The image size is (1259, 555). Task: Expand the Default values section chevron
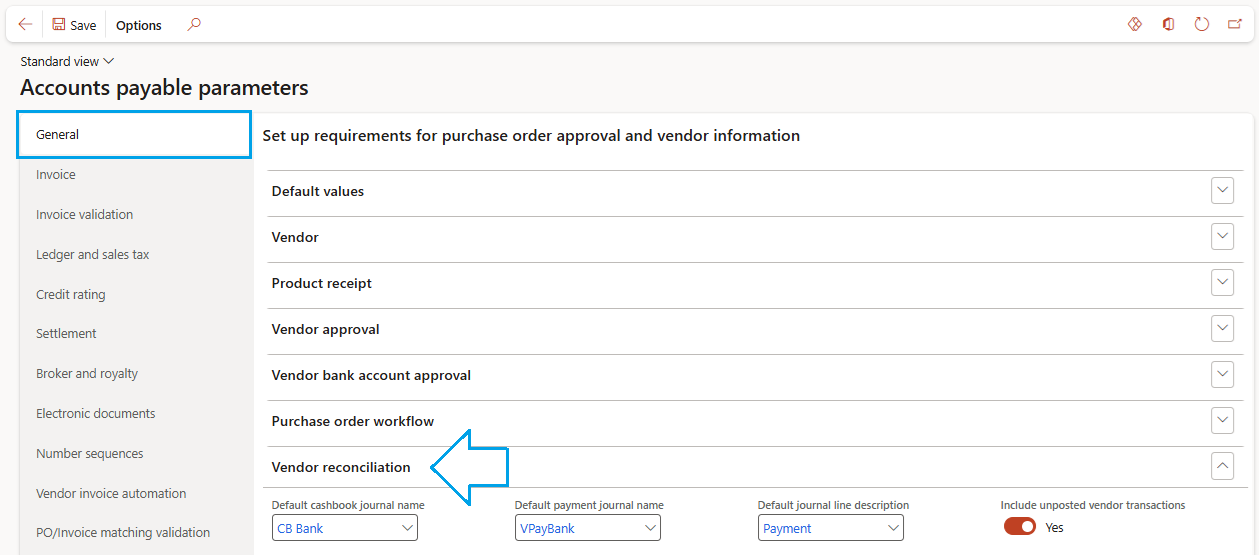tap(1222, 191)
